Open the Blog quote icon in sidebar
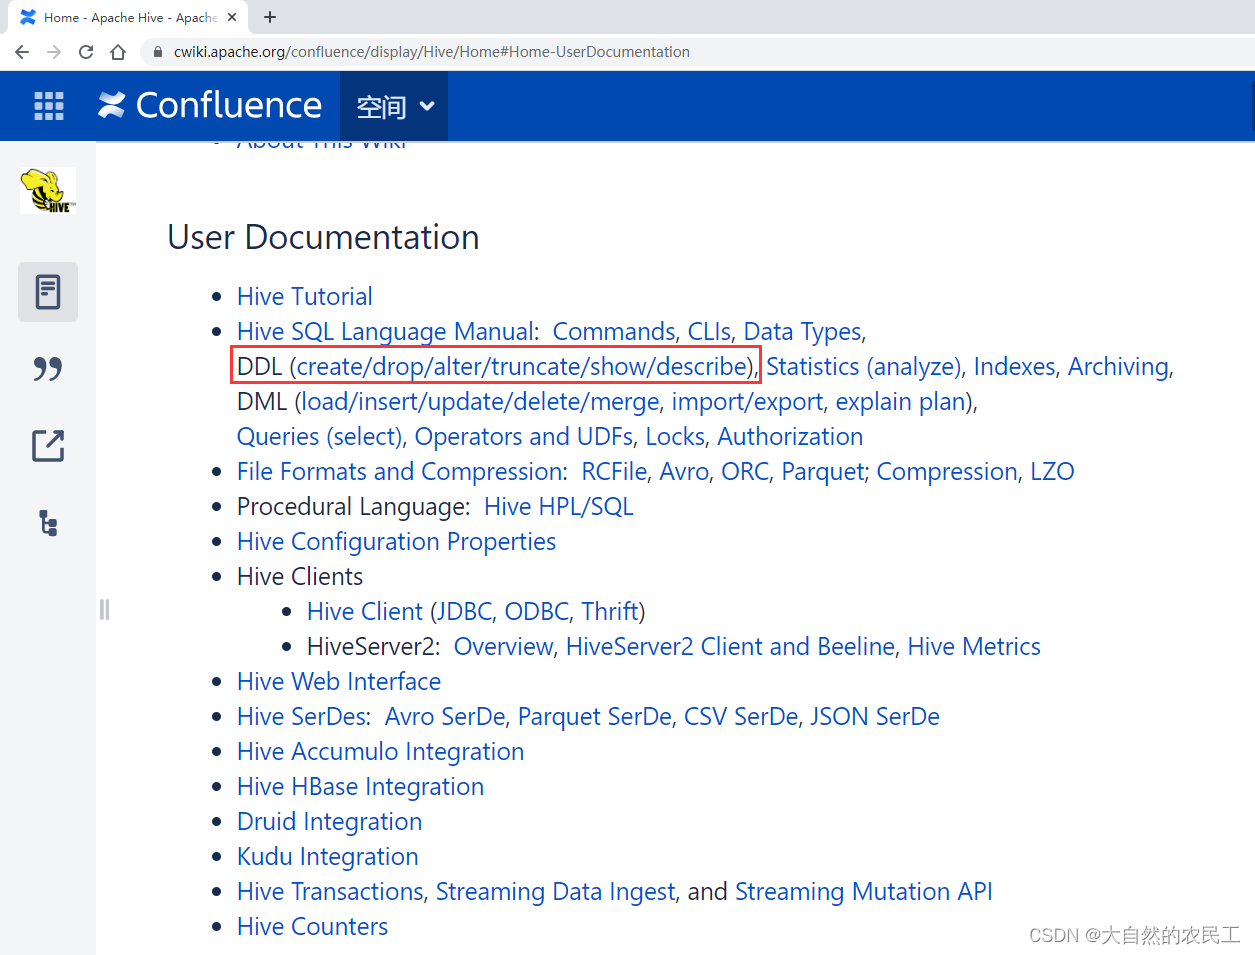This screenshot has height=955, width=1255. point(48,369)
